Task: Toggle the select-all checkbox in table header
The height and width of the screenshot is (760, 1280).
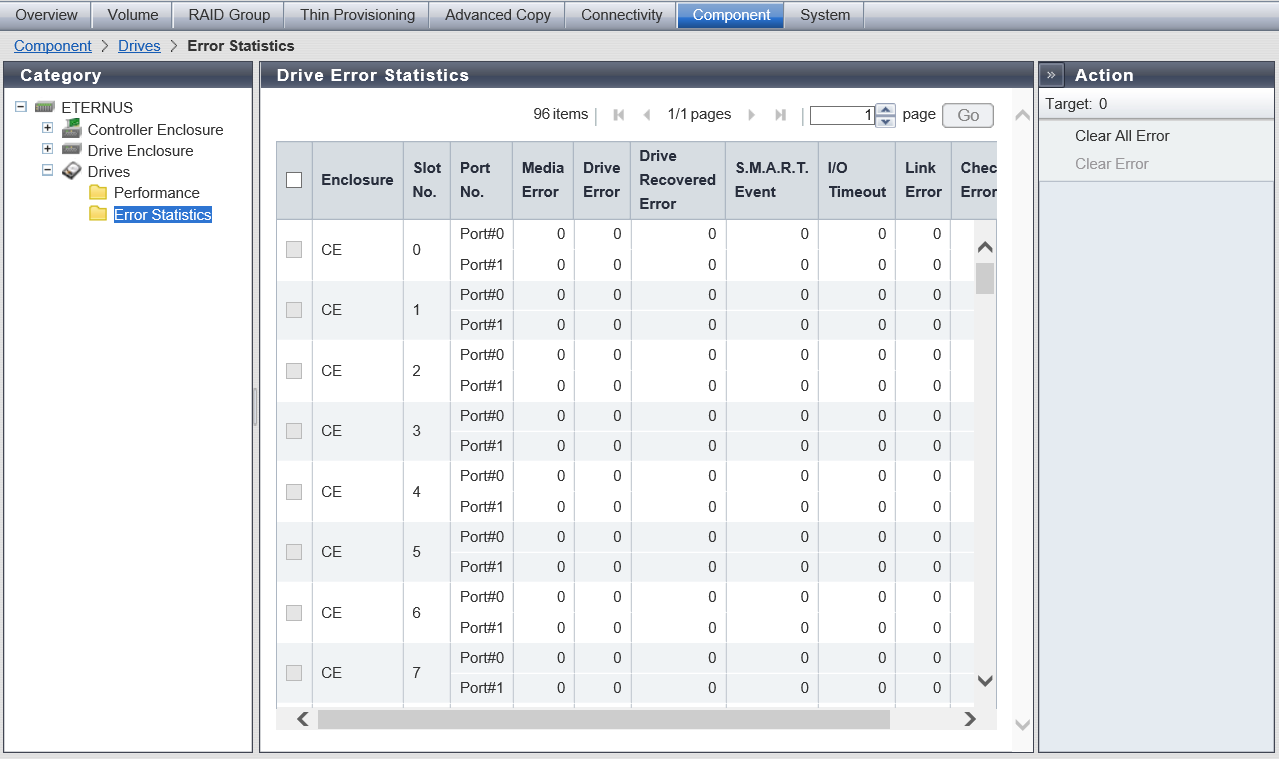Action: click(294, 180)
